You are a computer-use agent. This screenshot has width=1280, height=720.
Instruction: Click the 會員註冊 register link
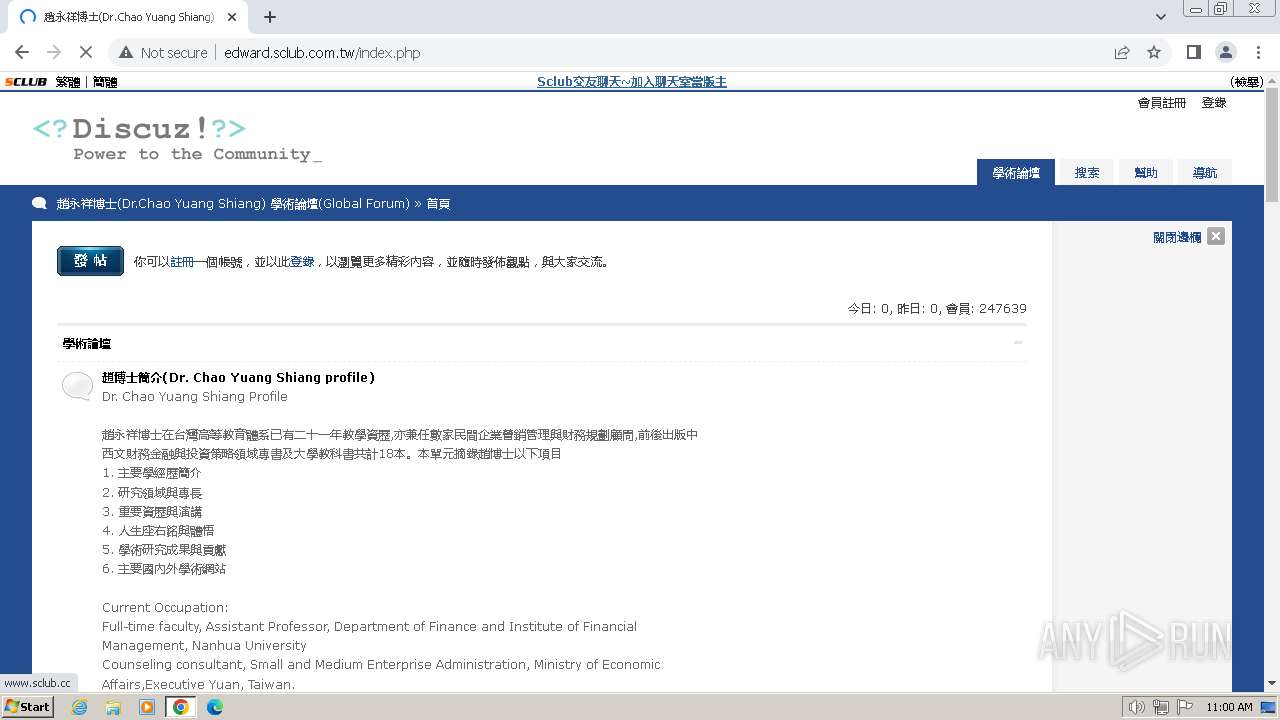(1162, 103)
